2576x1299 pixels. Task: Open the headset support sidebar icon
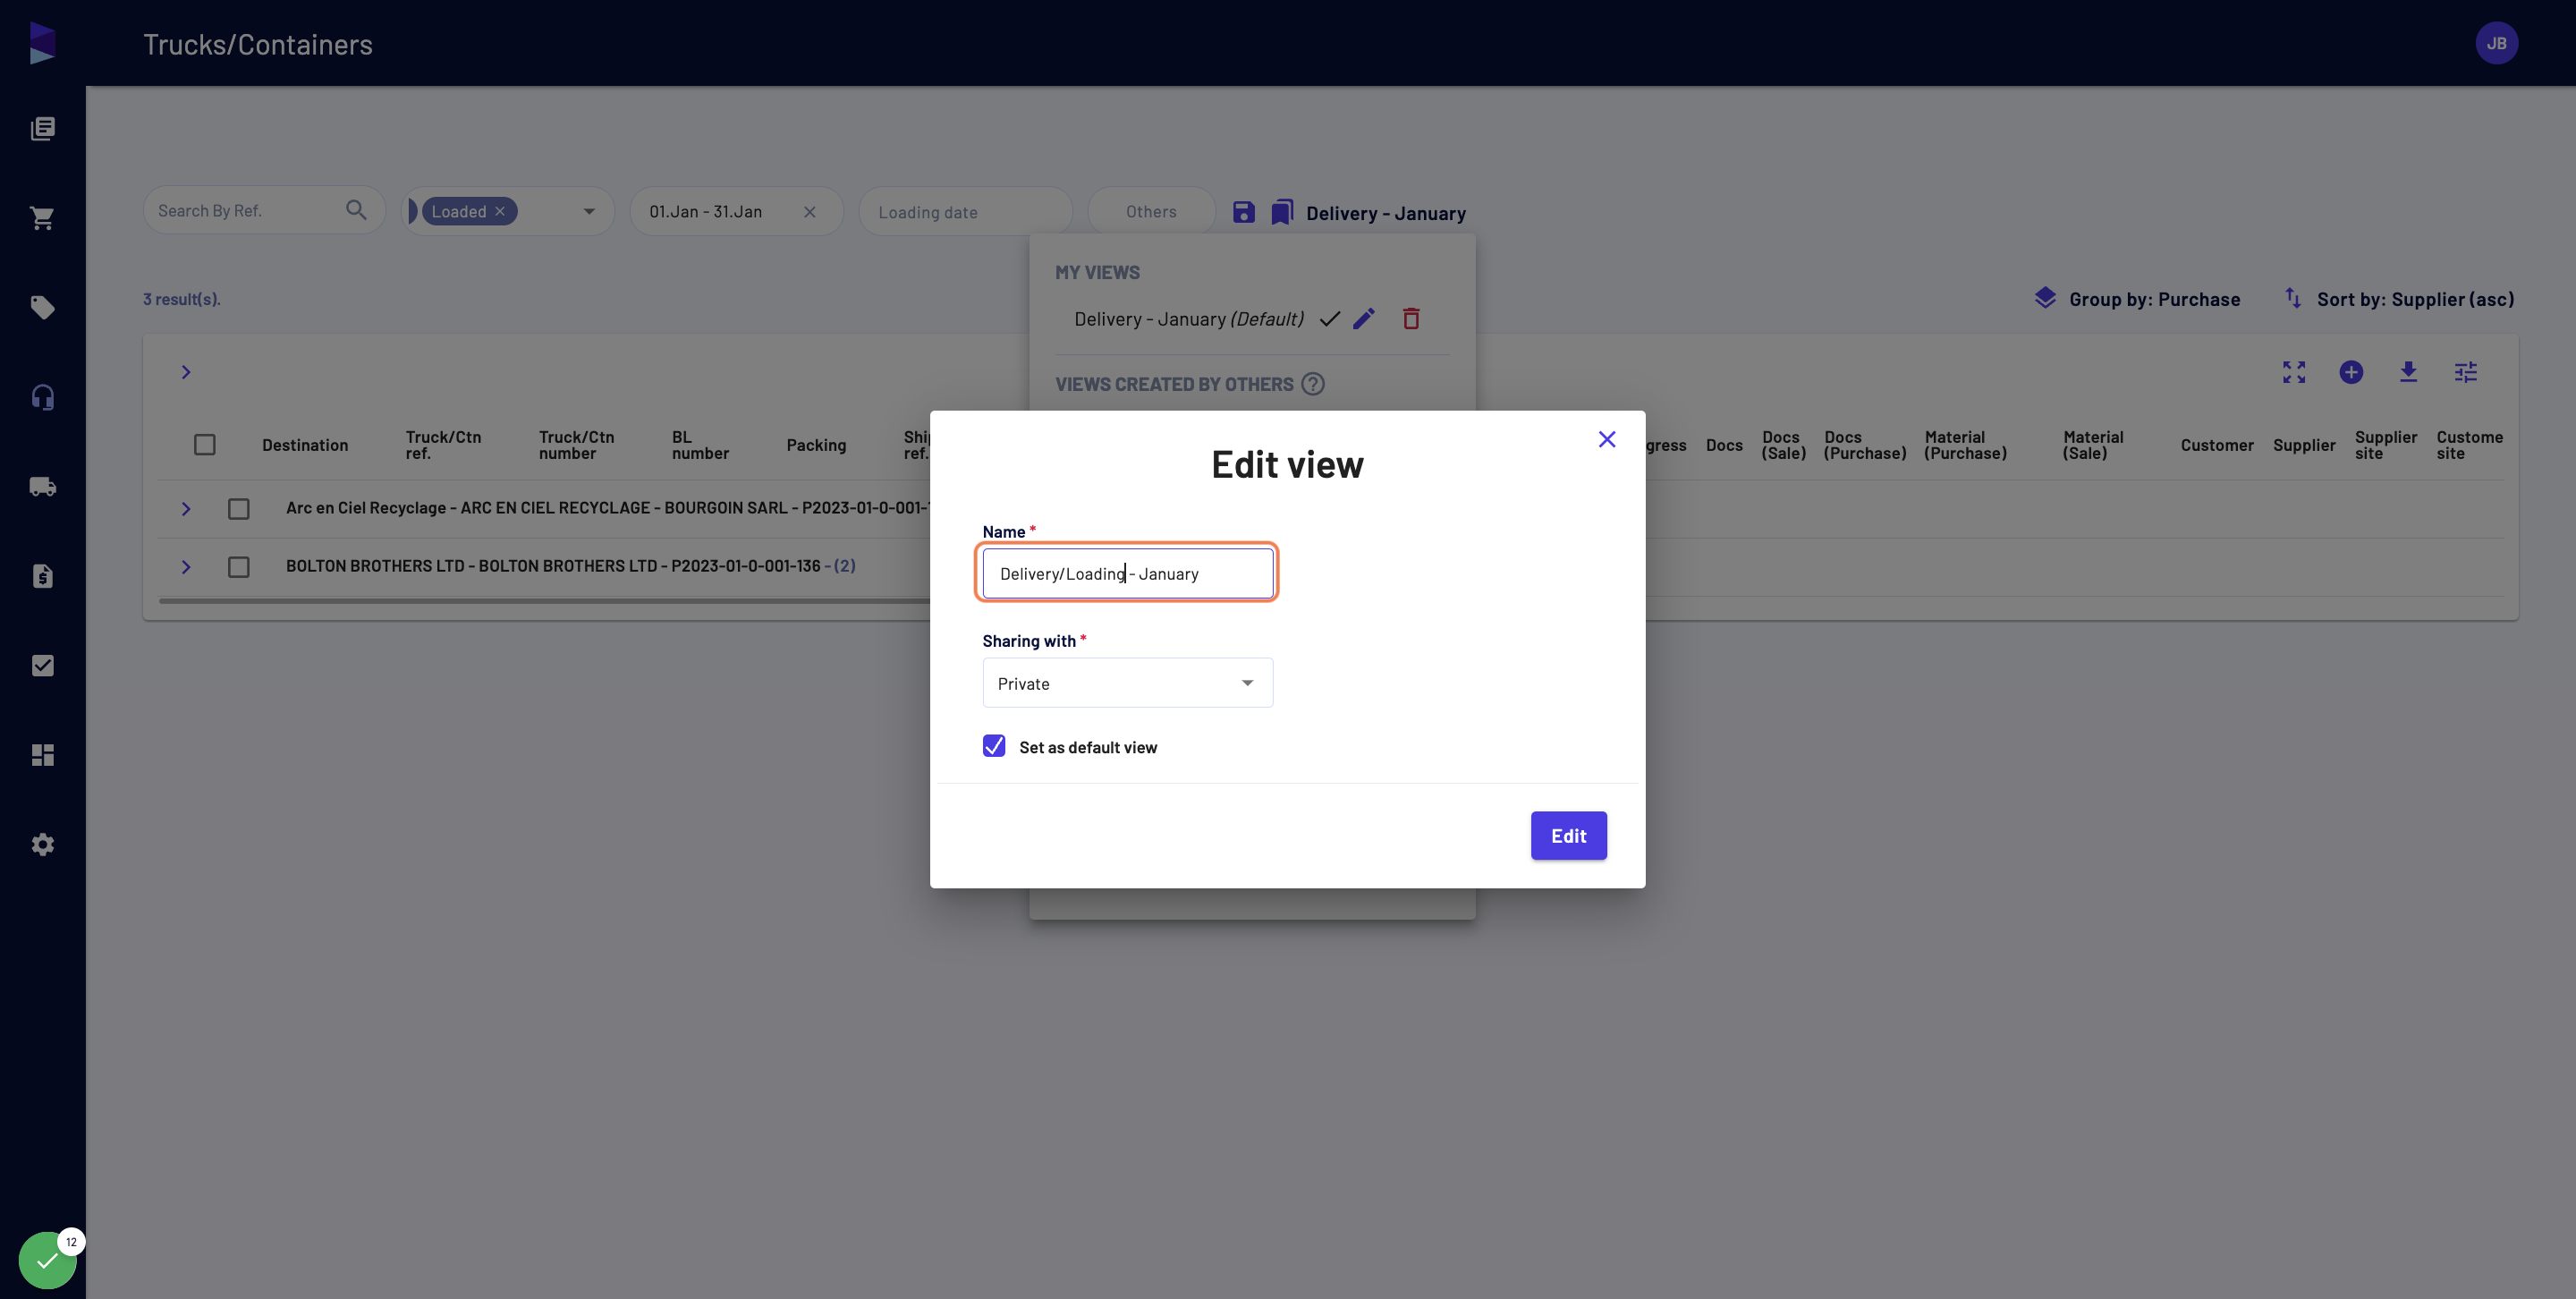click(42, 397)
